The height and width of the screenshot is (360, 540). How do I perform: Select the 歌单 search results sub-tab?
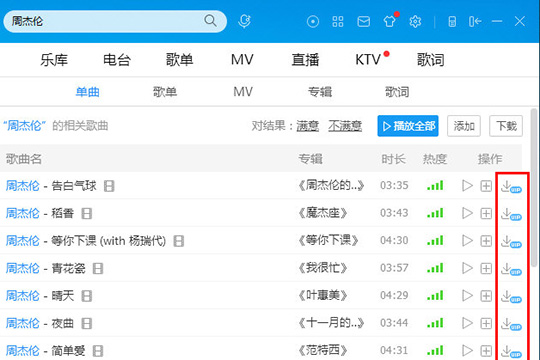(165, 92)
